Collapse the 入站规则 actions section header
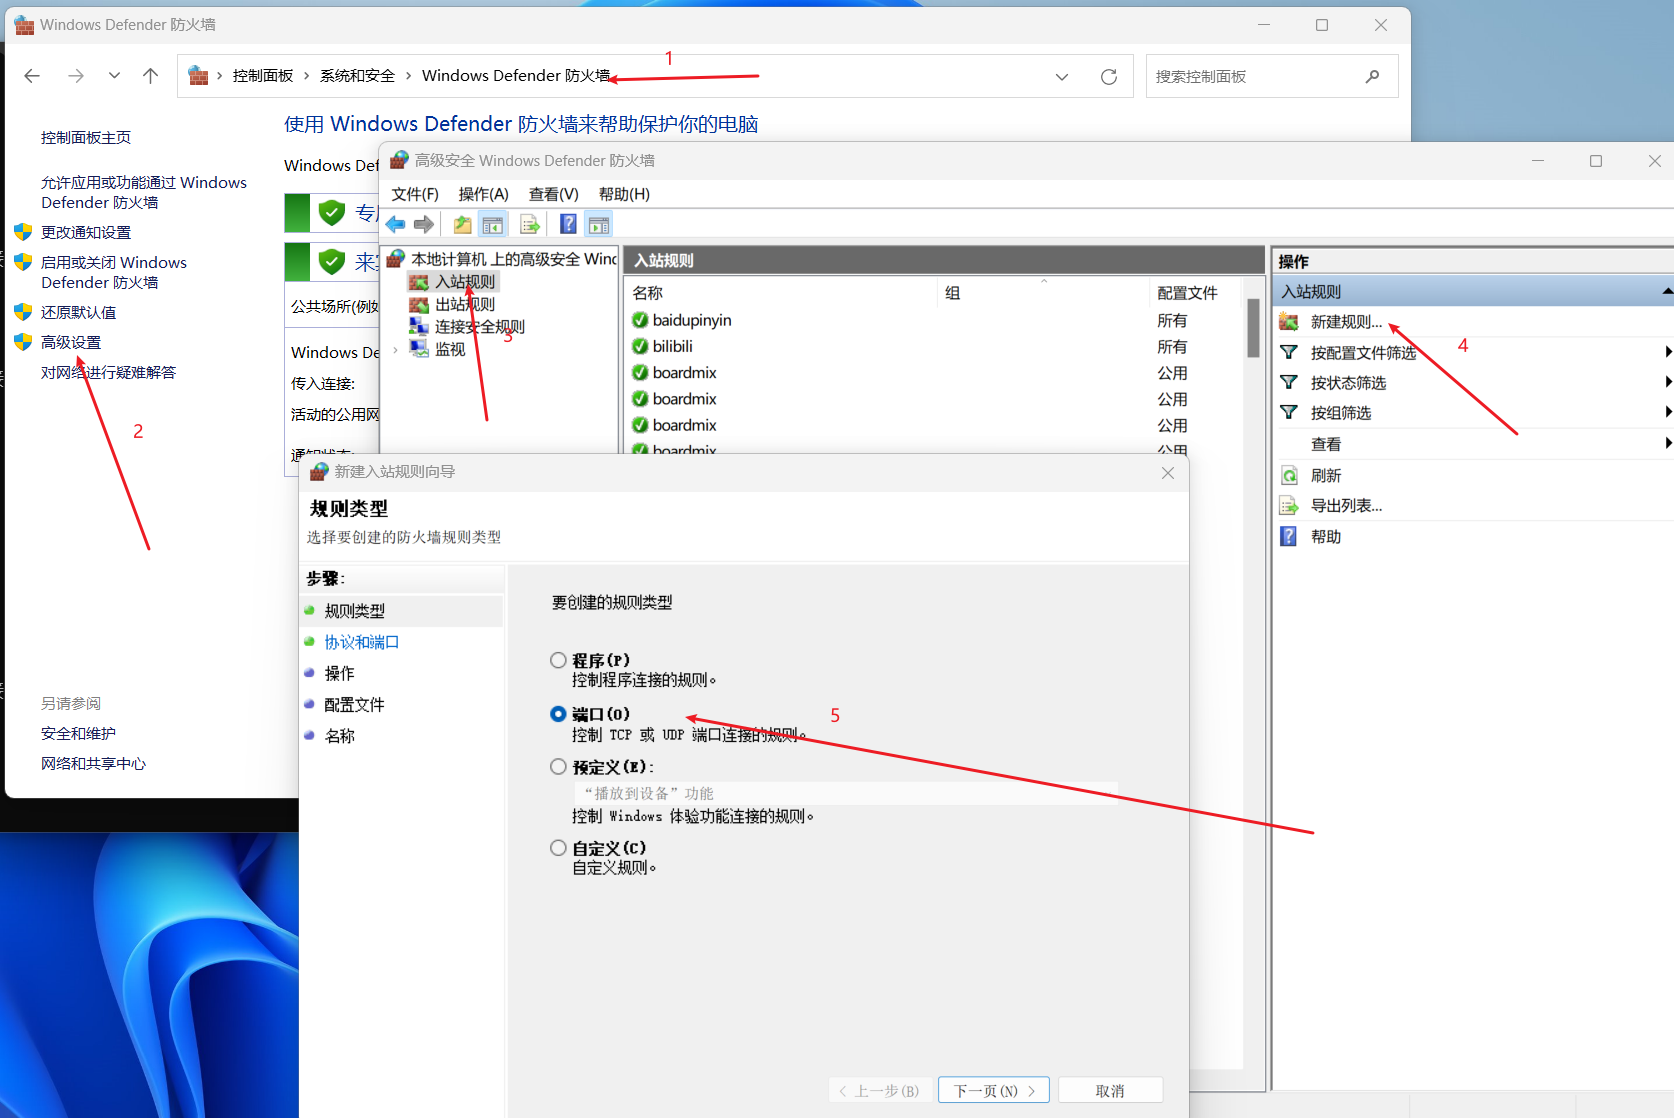 point(1666,291)
